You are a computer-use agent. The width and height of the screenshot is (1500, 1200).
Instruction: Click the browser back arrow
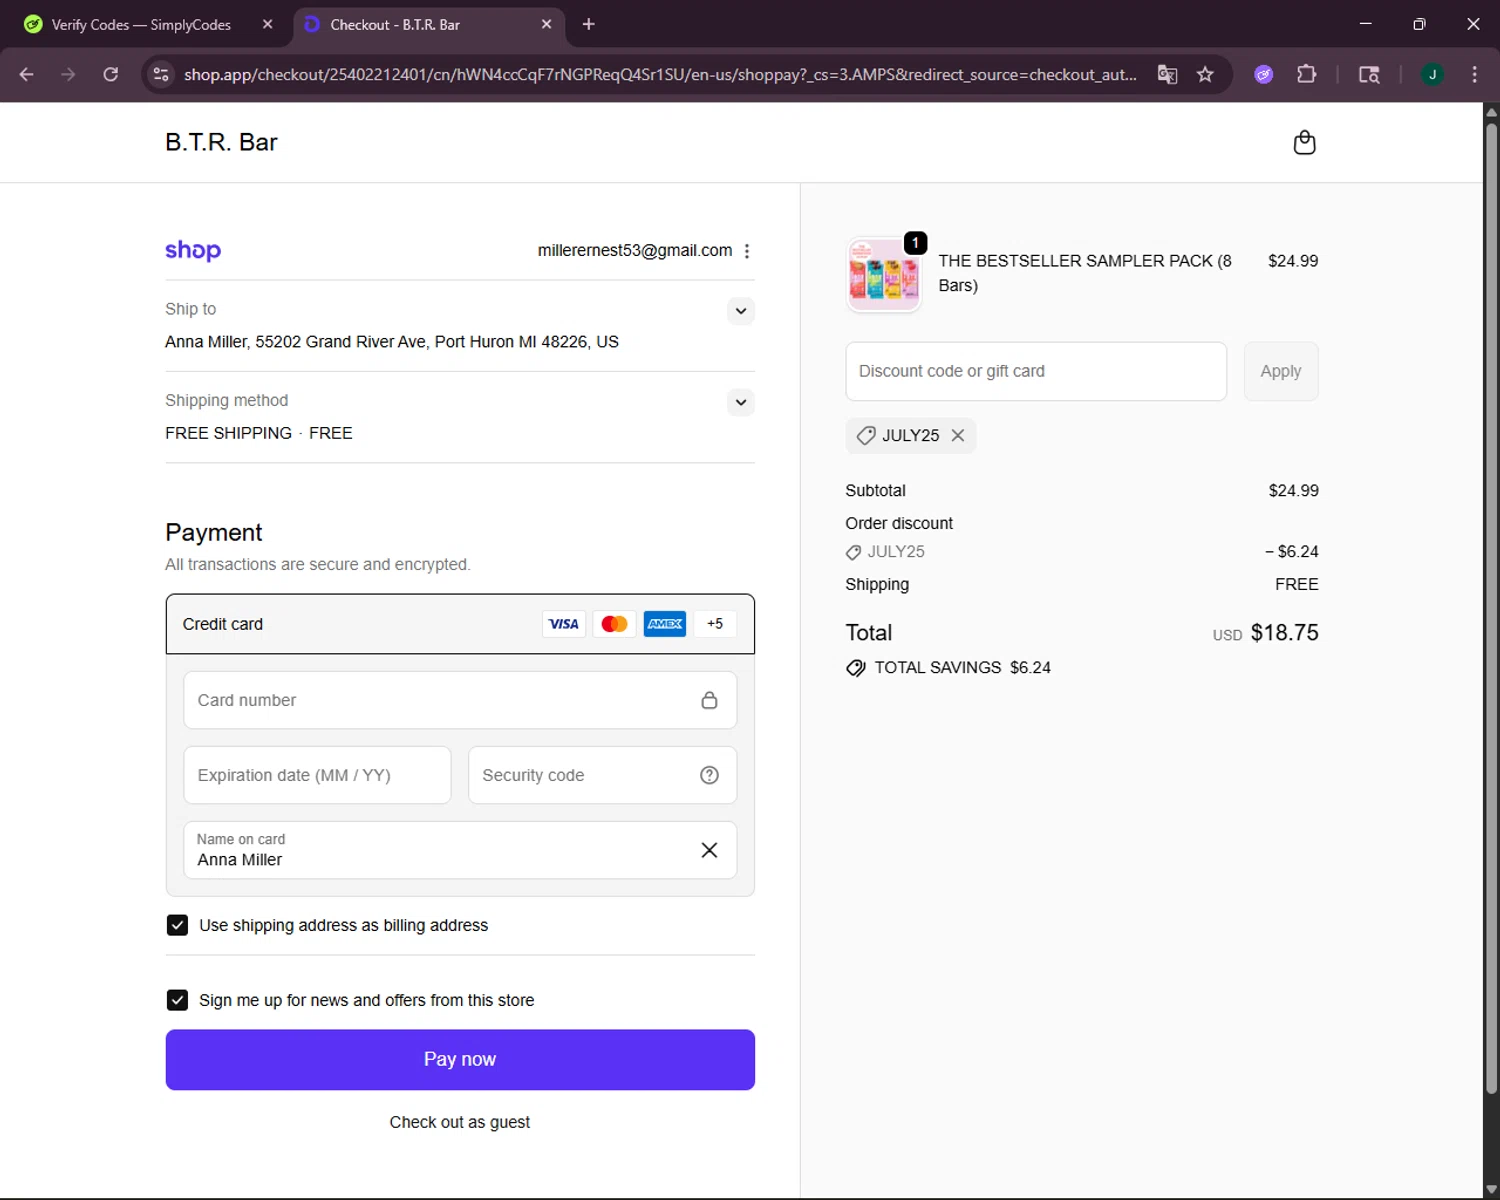pos(27,74)
